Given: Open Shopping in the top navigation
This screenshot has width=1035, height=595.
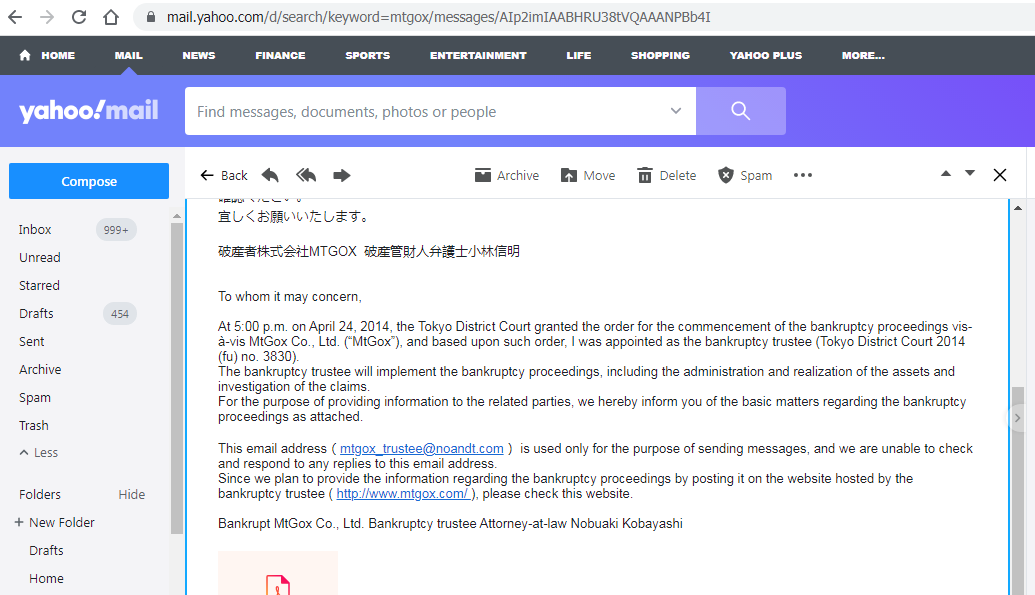Looking at the screenshot, I should [660, 55].
